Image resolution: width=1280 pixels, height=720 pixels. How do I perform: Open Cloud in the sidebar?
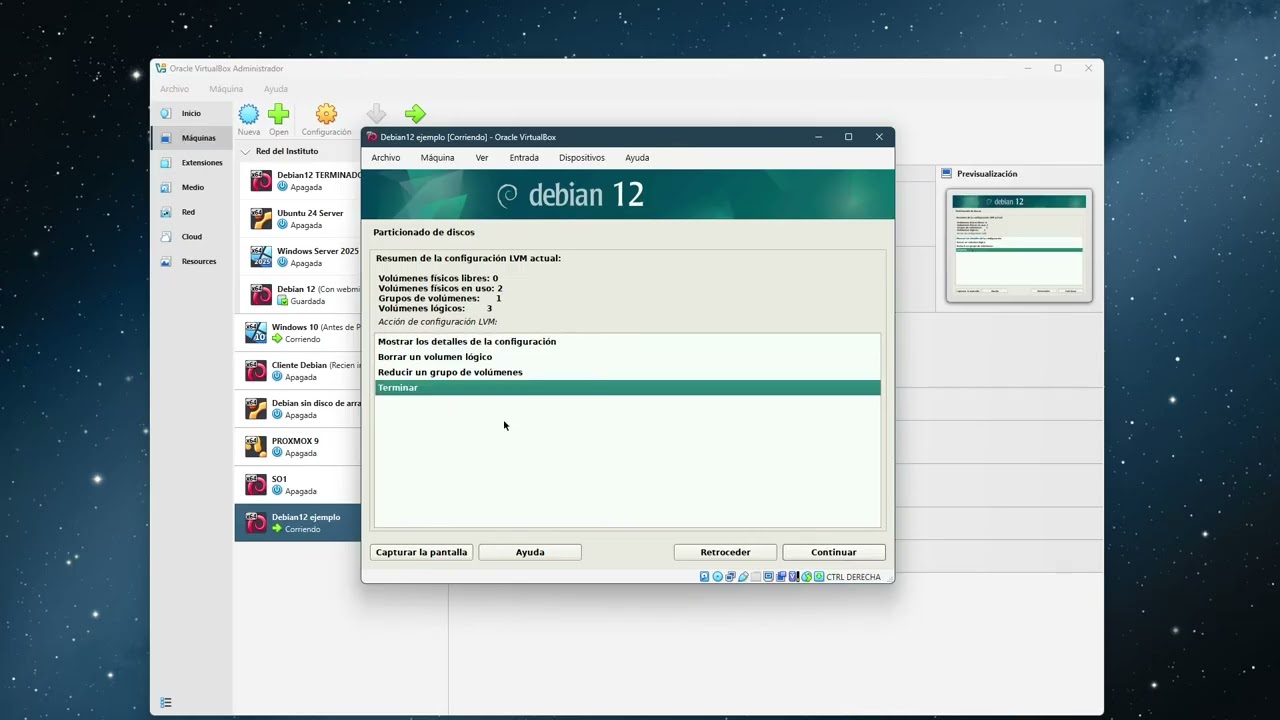(x=192, y=237)
